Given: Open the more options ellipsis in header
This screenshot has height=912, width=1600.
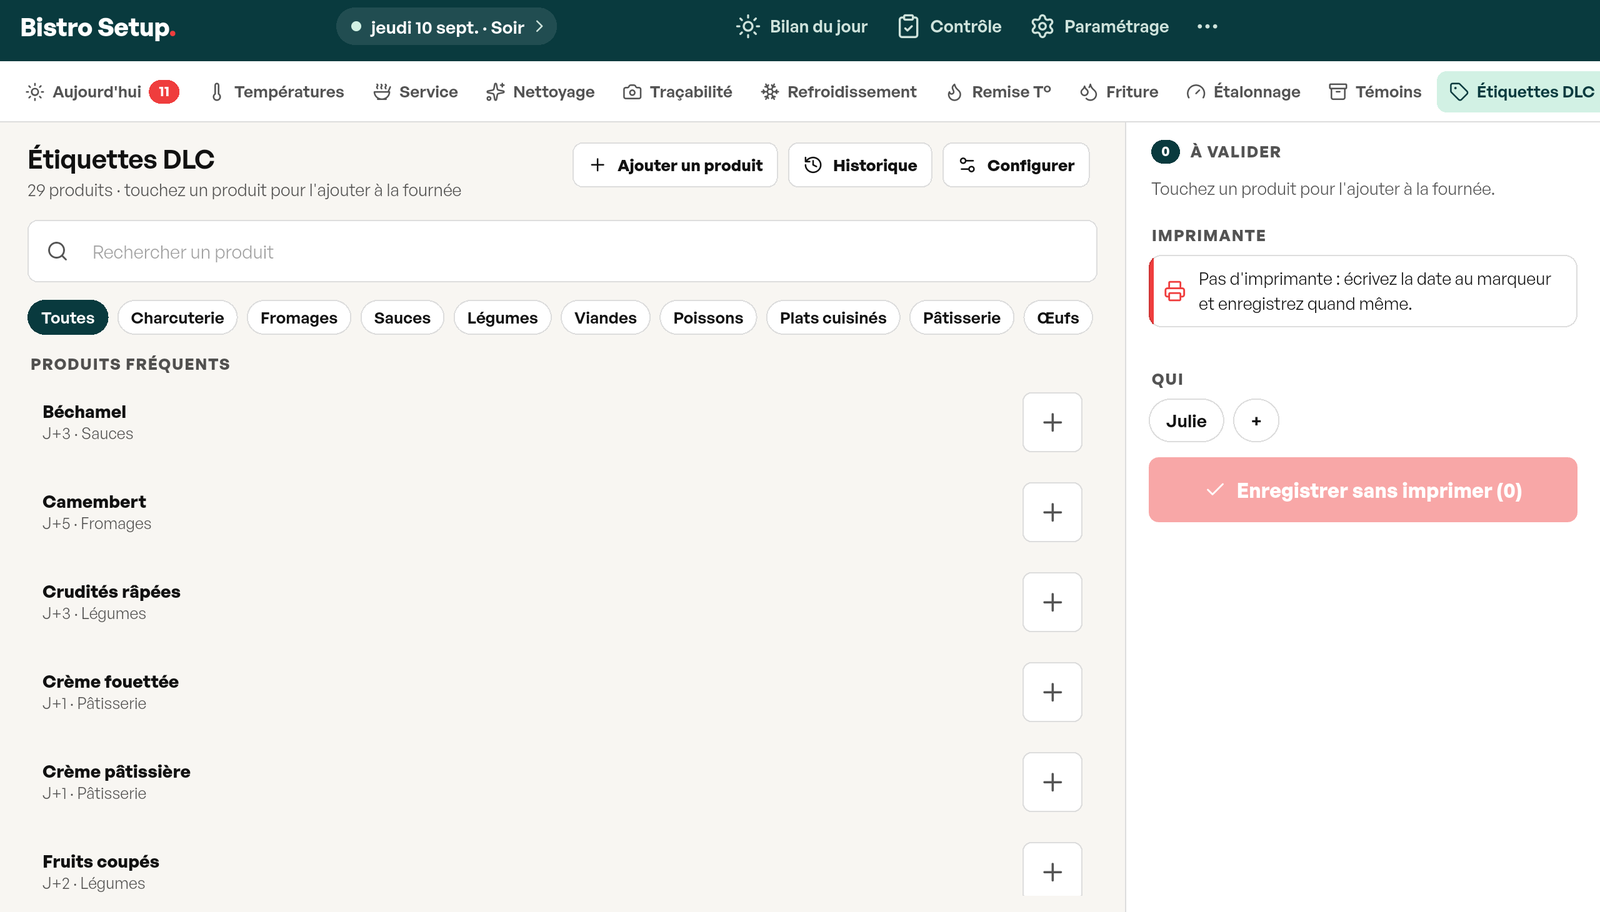Looking at the screenshot, I should coord(1207,27).
